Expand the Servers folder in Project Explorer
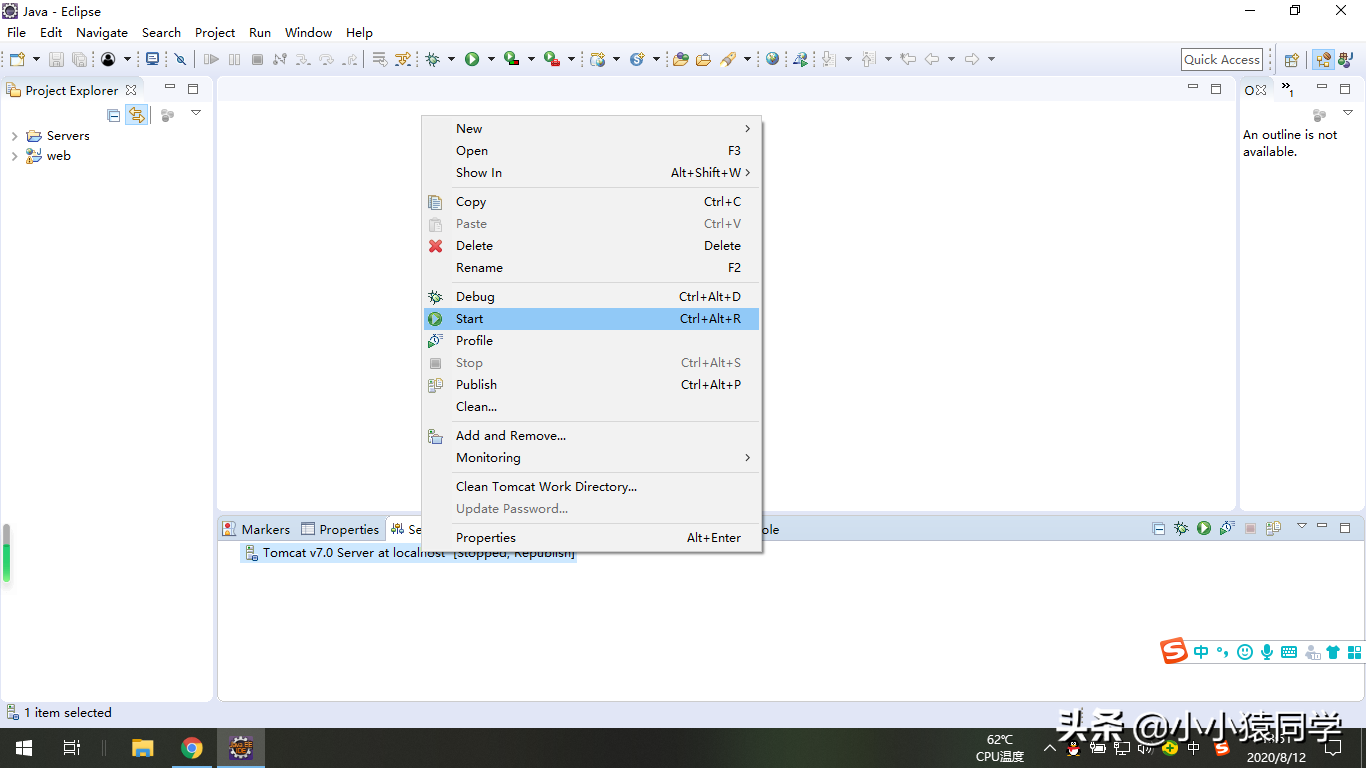Viewport: 1366px width, 768px height. pos(14,136)
